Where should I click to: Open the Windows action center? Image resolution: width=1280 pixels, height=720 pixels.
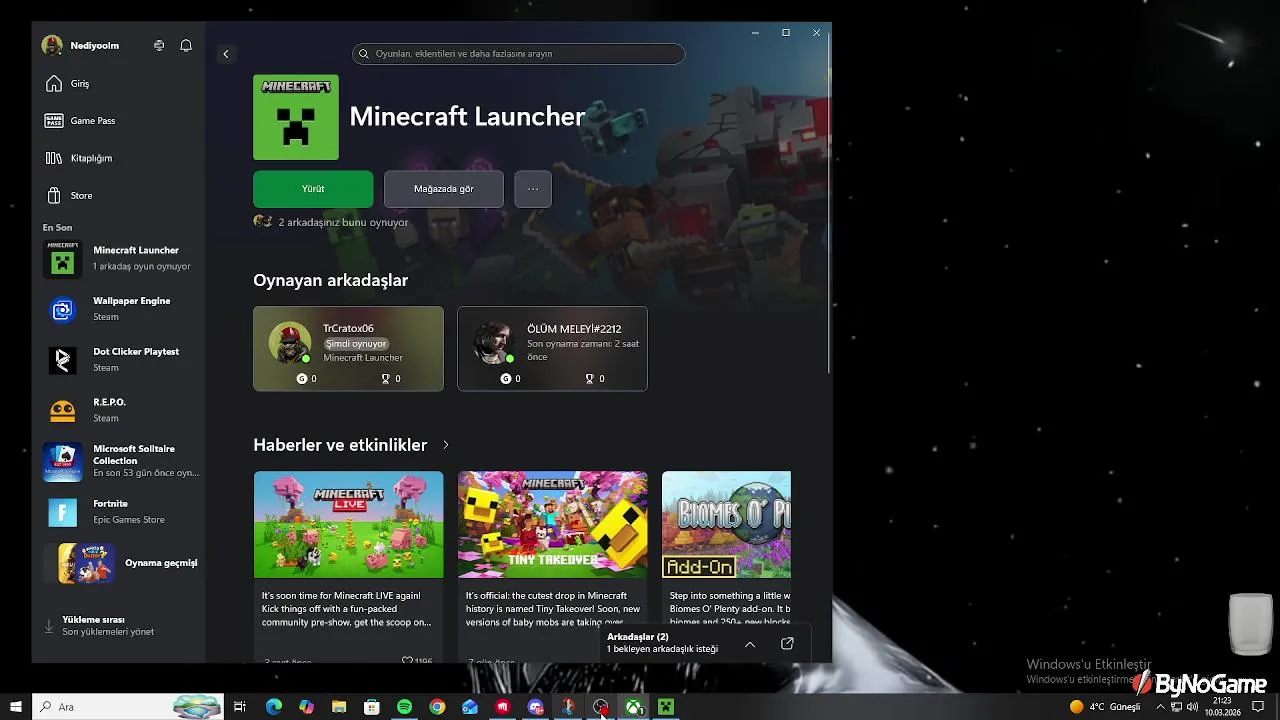coord(1259,707)
